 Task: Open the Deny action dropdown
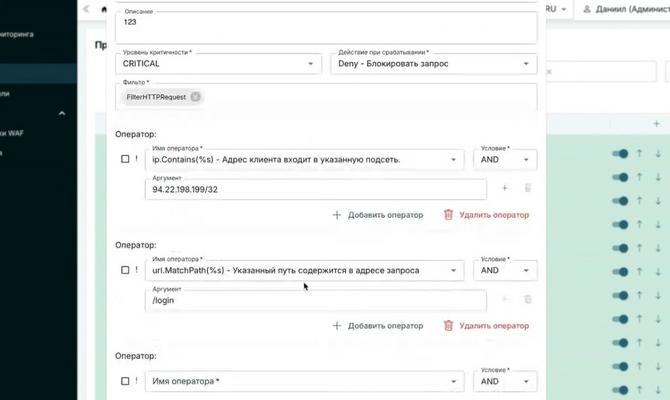pos(433,63)
